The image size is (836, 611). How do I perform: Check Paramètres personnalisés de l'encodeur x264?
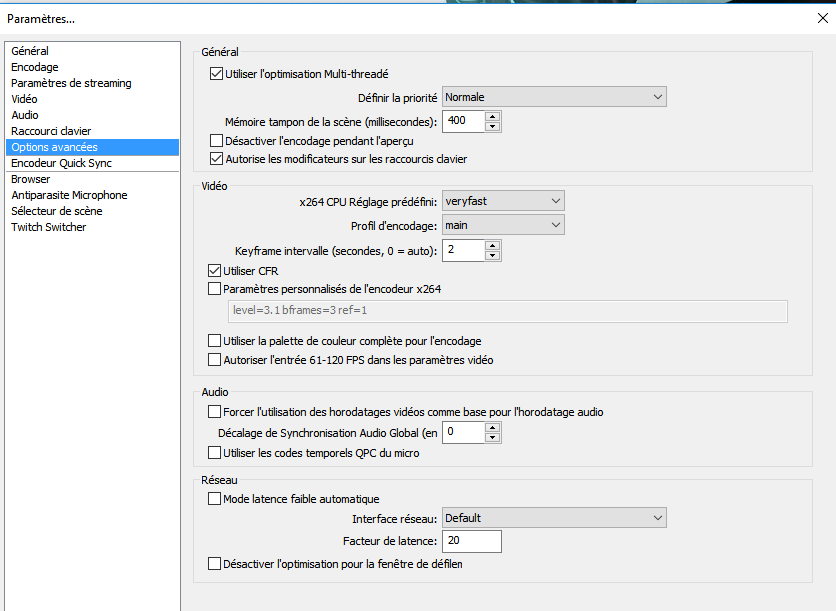[x=214, y=288]
